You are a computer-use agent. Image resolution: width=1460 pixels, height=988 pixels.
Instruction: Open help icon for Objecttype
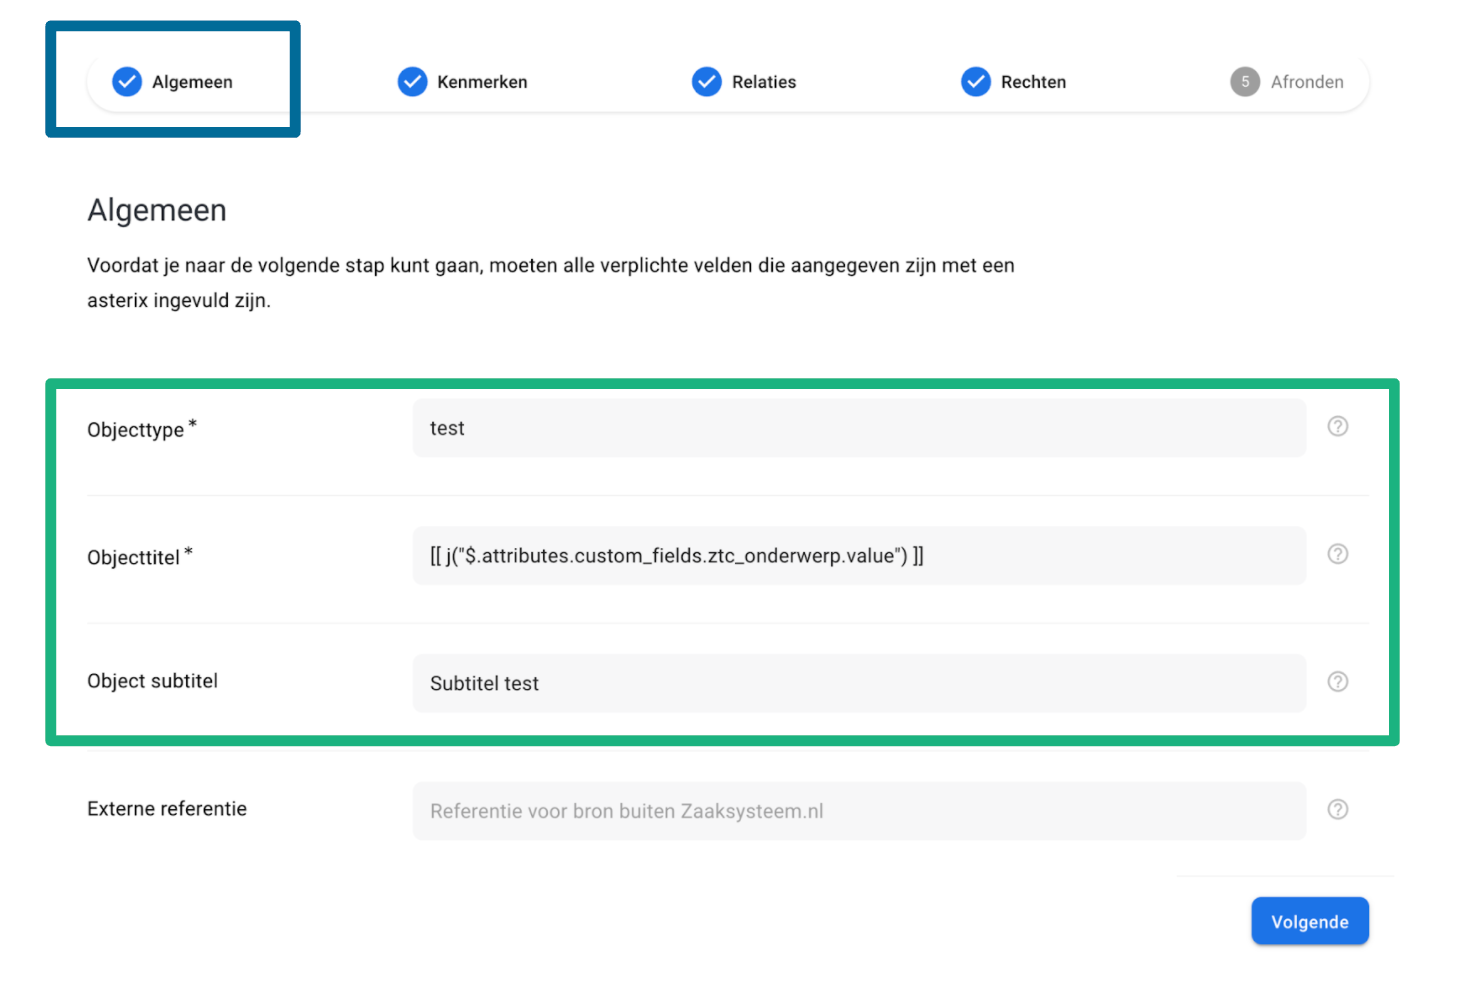[1338, 426]
